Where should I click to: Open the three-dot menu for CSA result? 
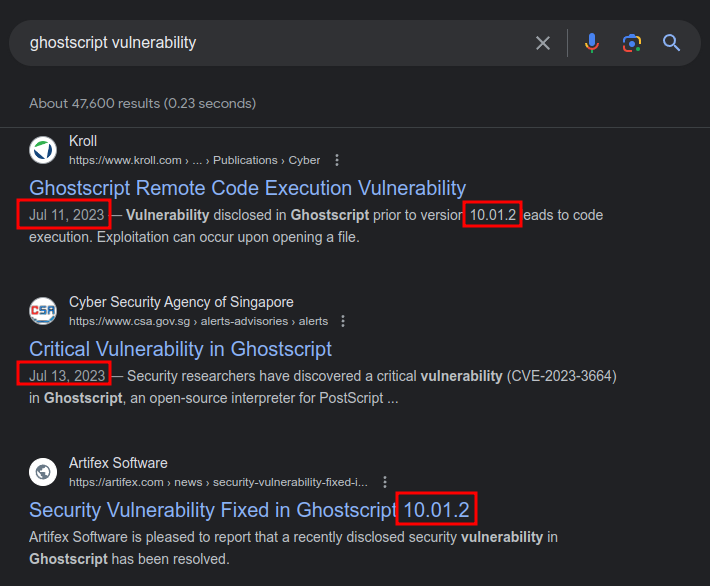pos(343,321)
